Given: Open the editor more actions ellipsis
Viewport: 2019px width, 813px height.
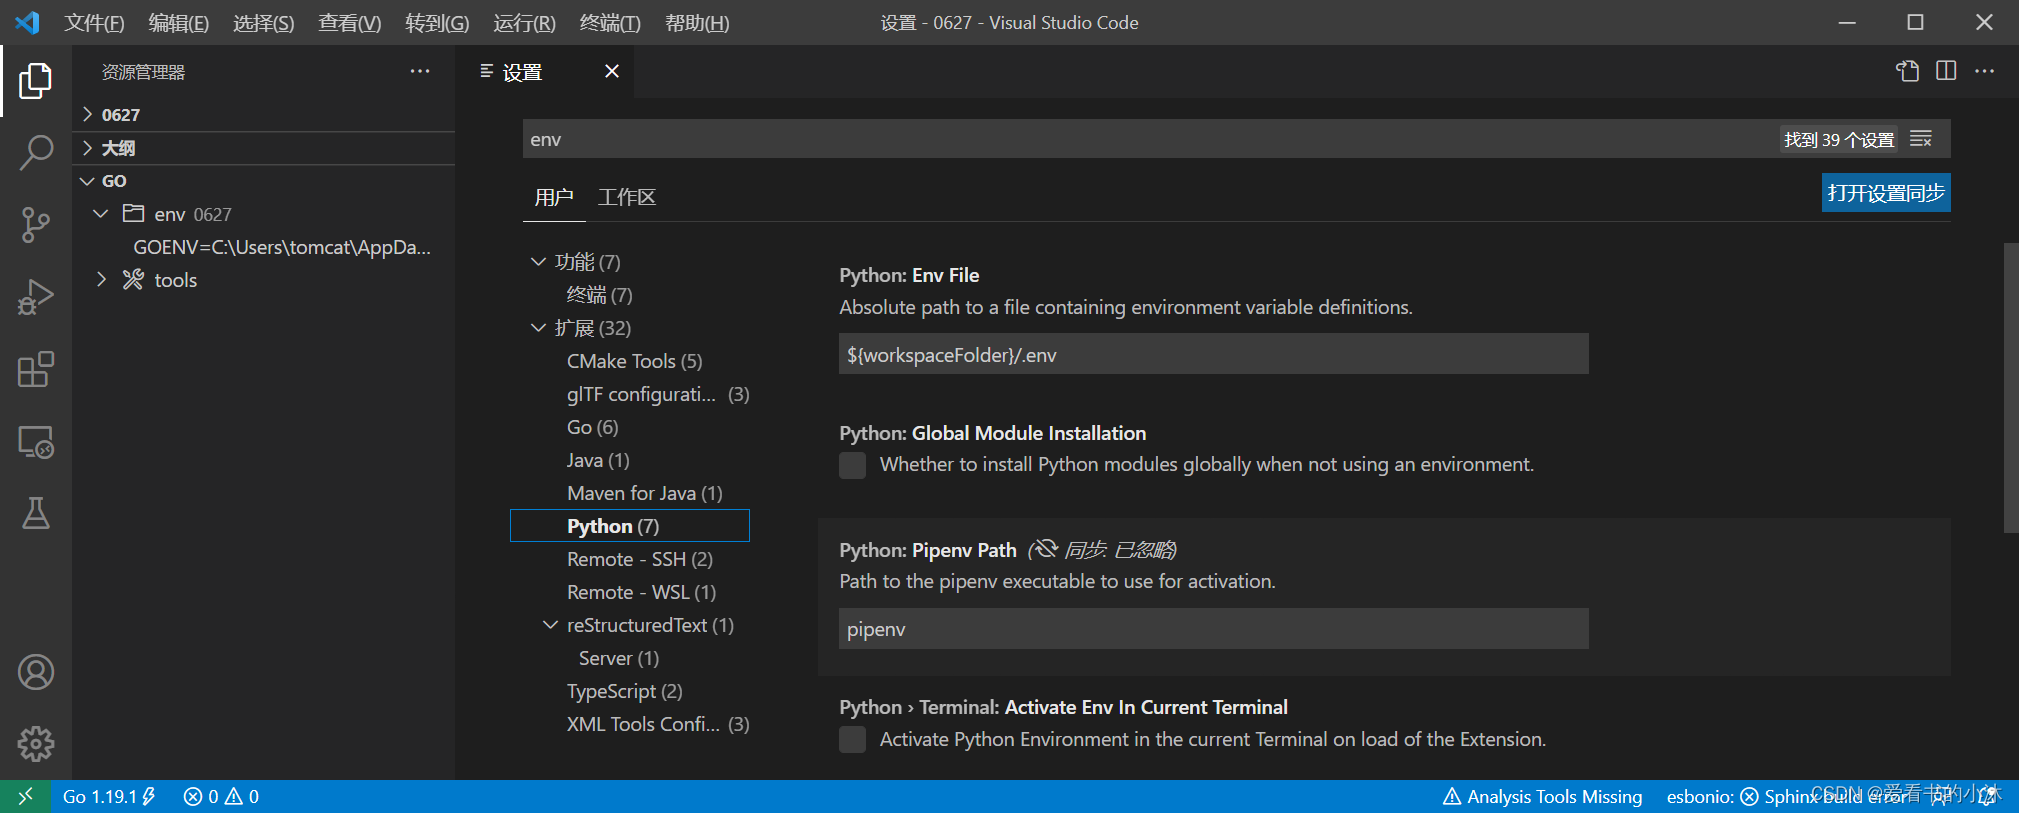Looking at the screenshot, I should click(x=1985, y=71).
